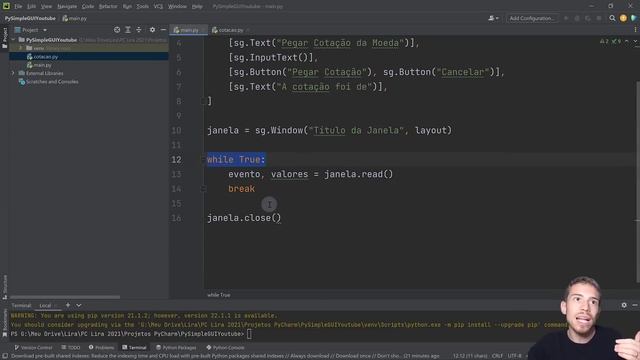
Task: Click the orange IDE updates icon
Action: tap(623, 18)
